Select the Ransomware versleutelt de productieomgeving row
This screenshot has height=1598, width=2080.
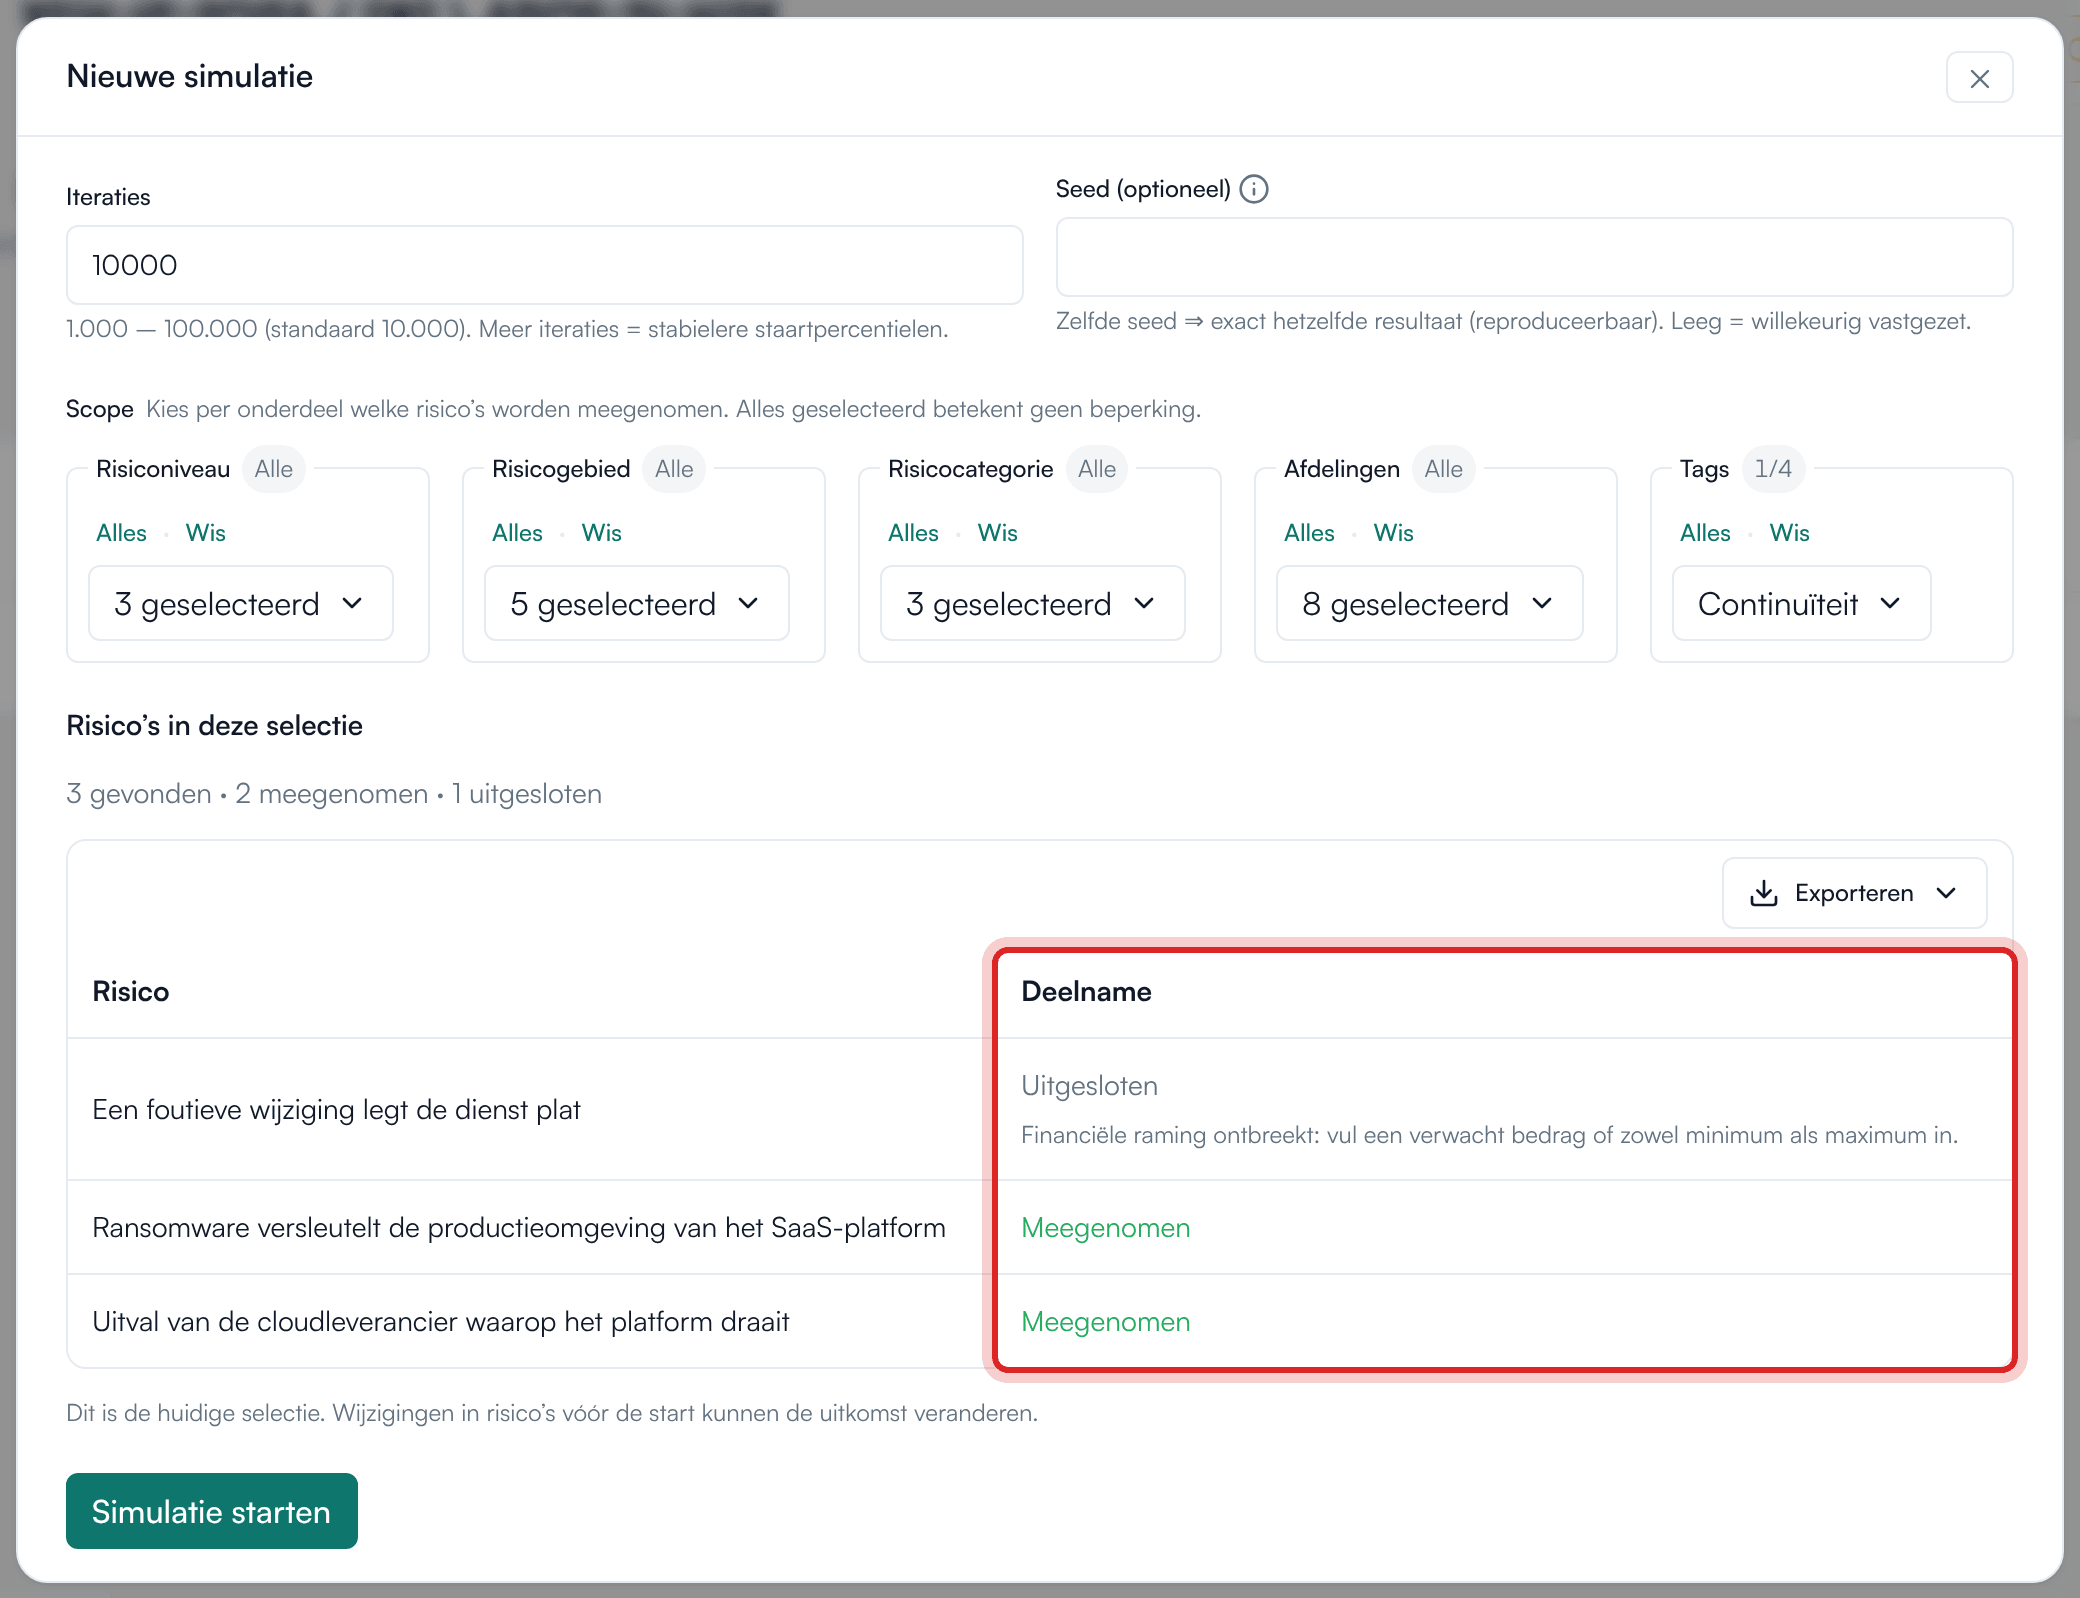(1040, 1228)
